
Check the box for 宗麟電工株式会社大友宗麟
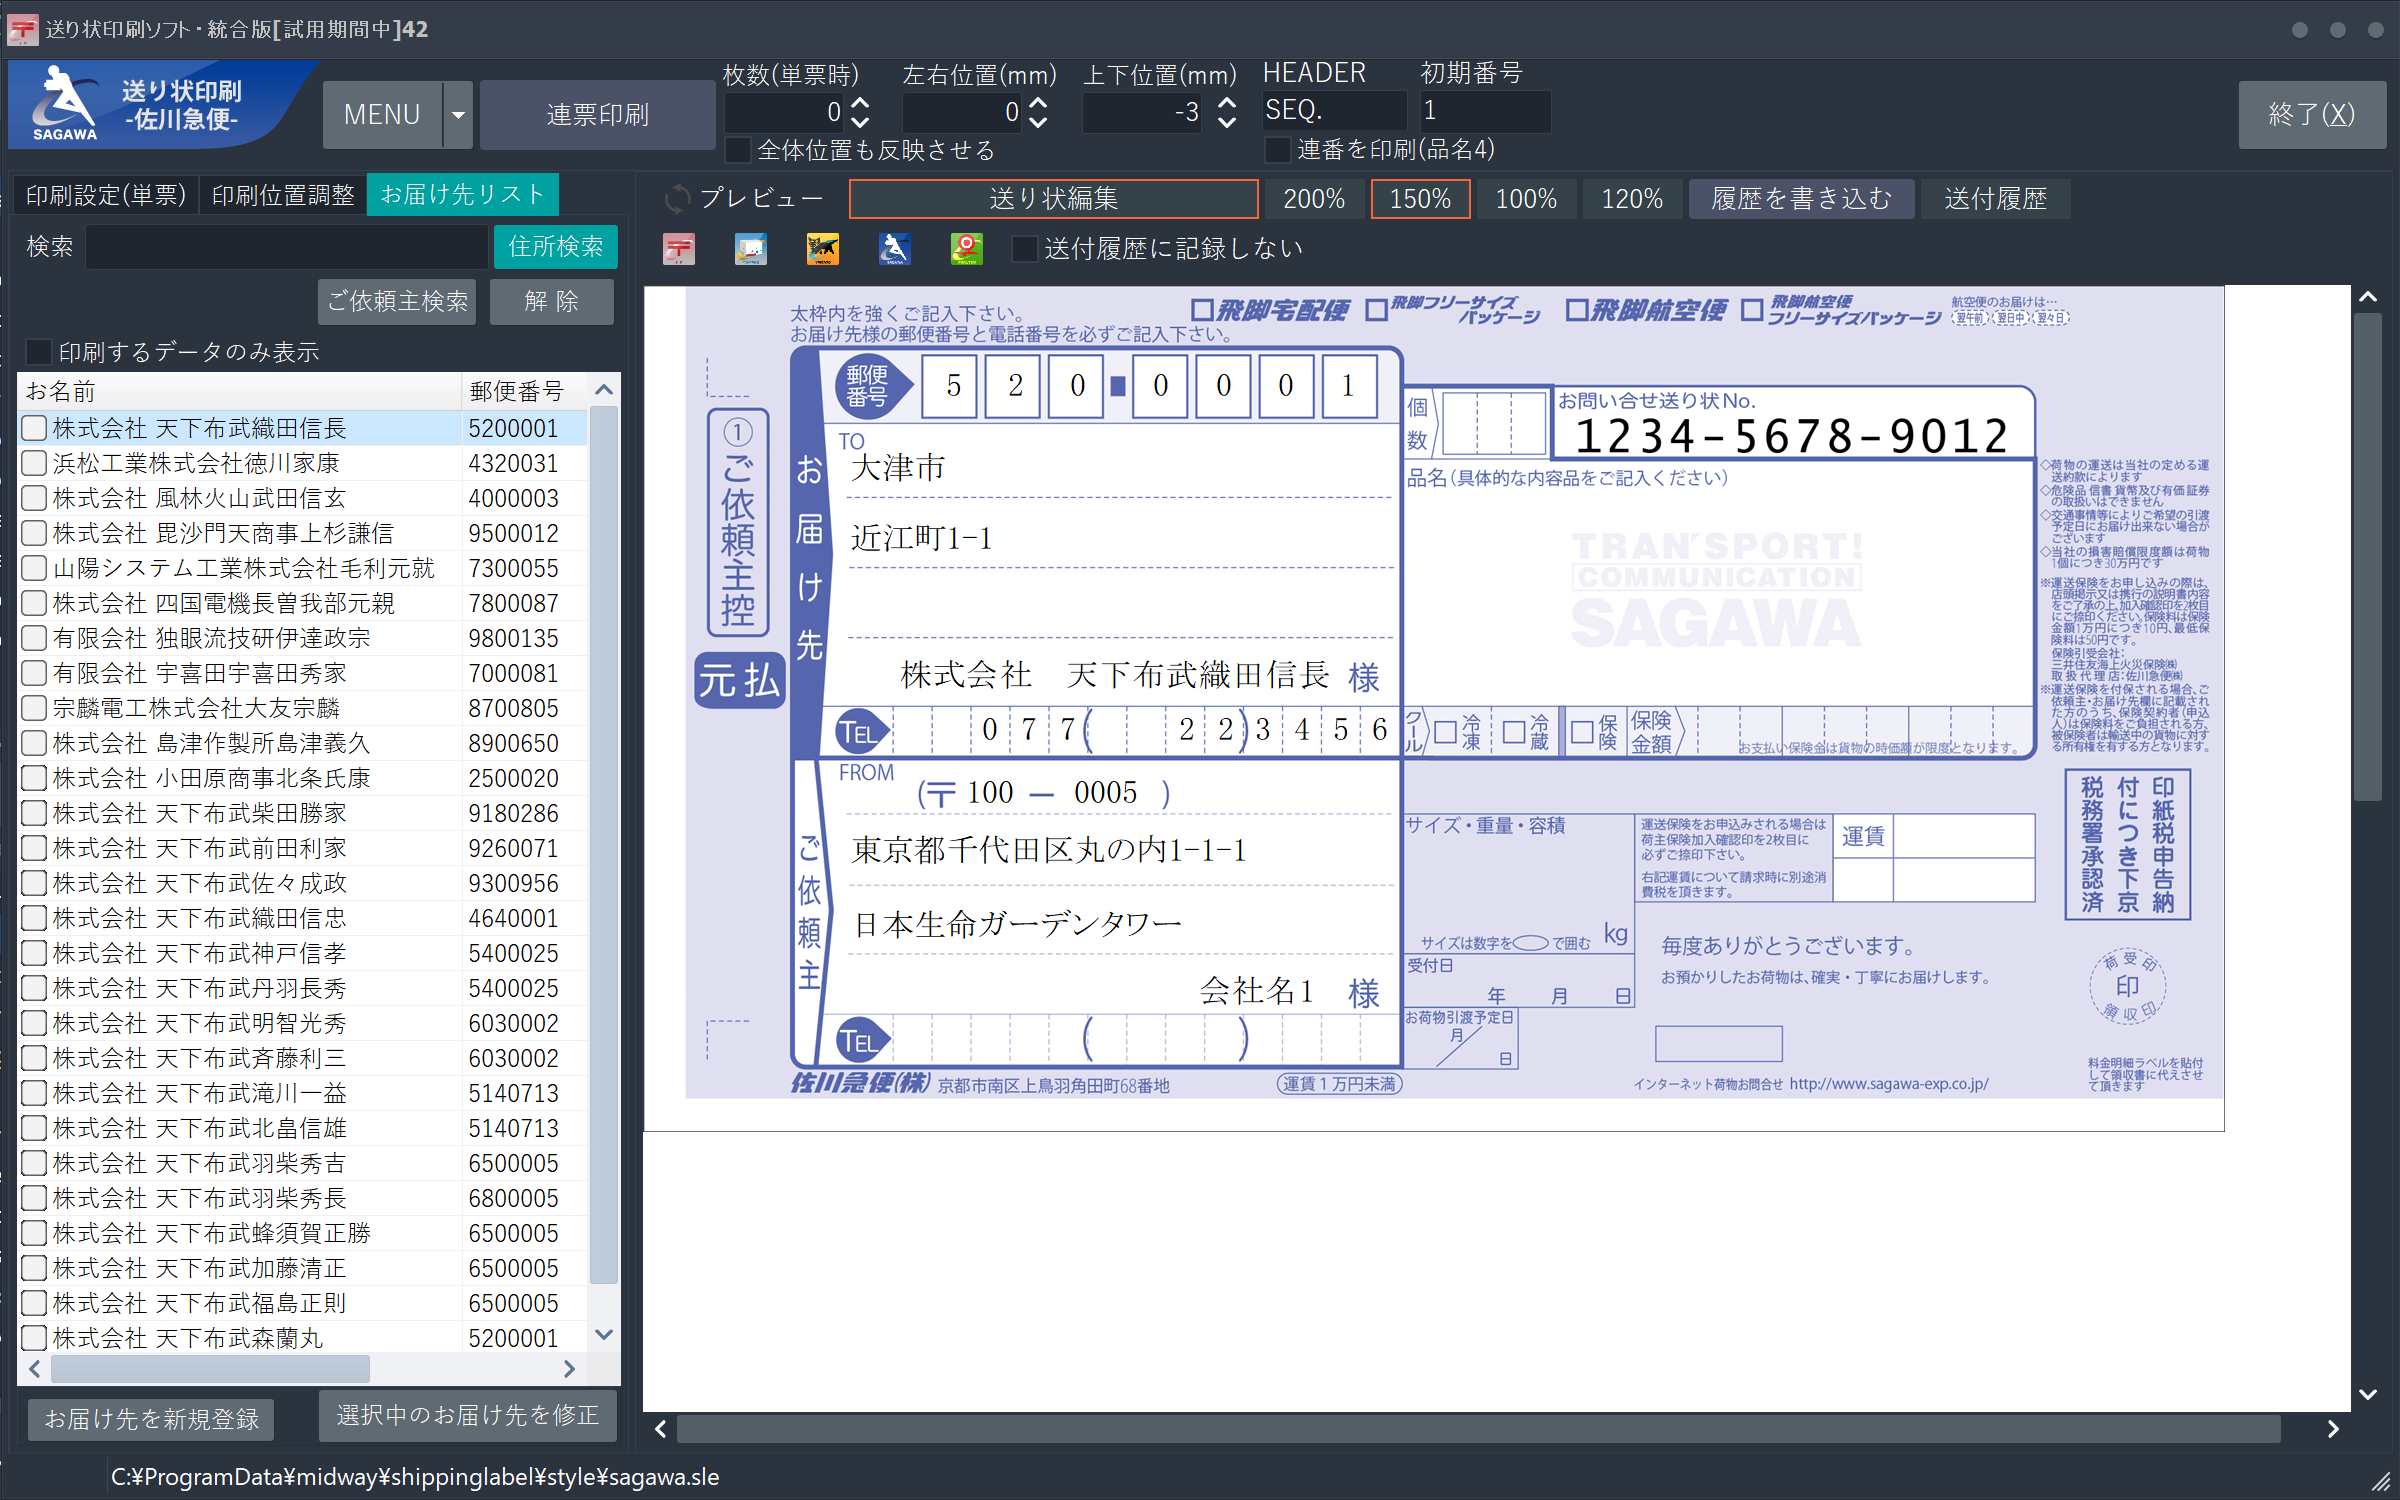tap(34, 708)
